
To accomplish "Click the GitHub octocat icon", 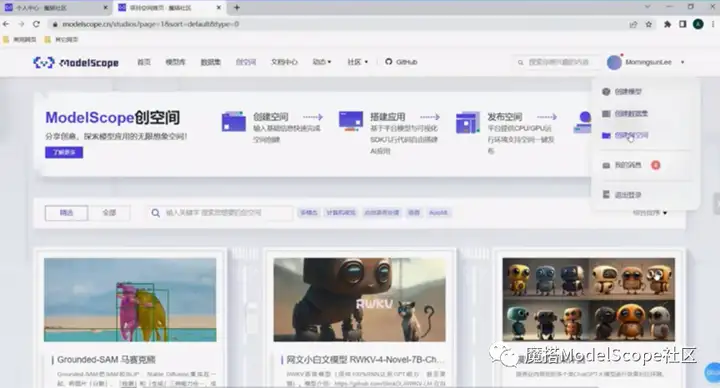I will [x=388, y=62].
